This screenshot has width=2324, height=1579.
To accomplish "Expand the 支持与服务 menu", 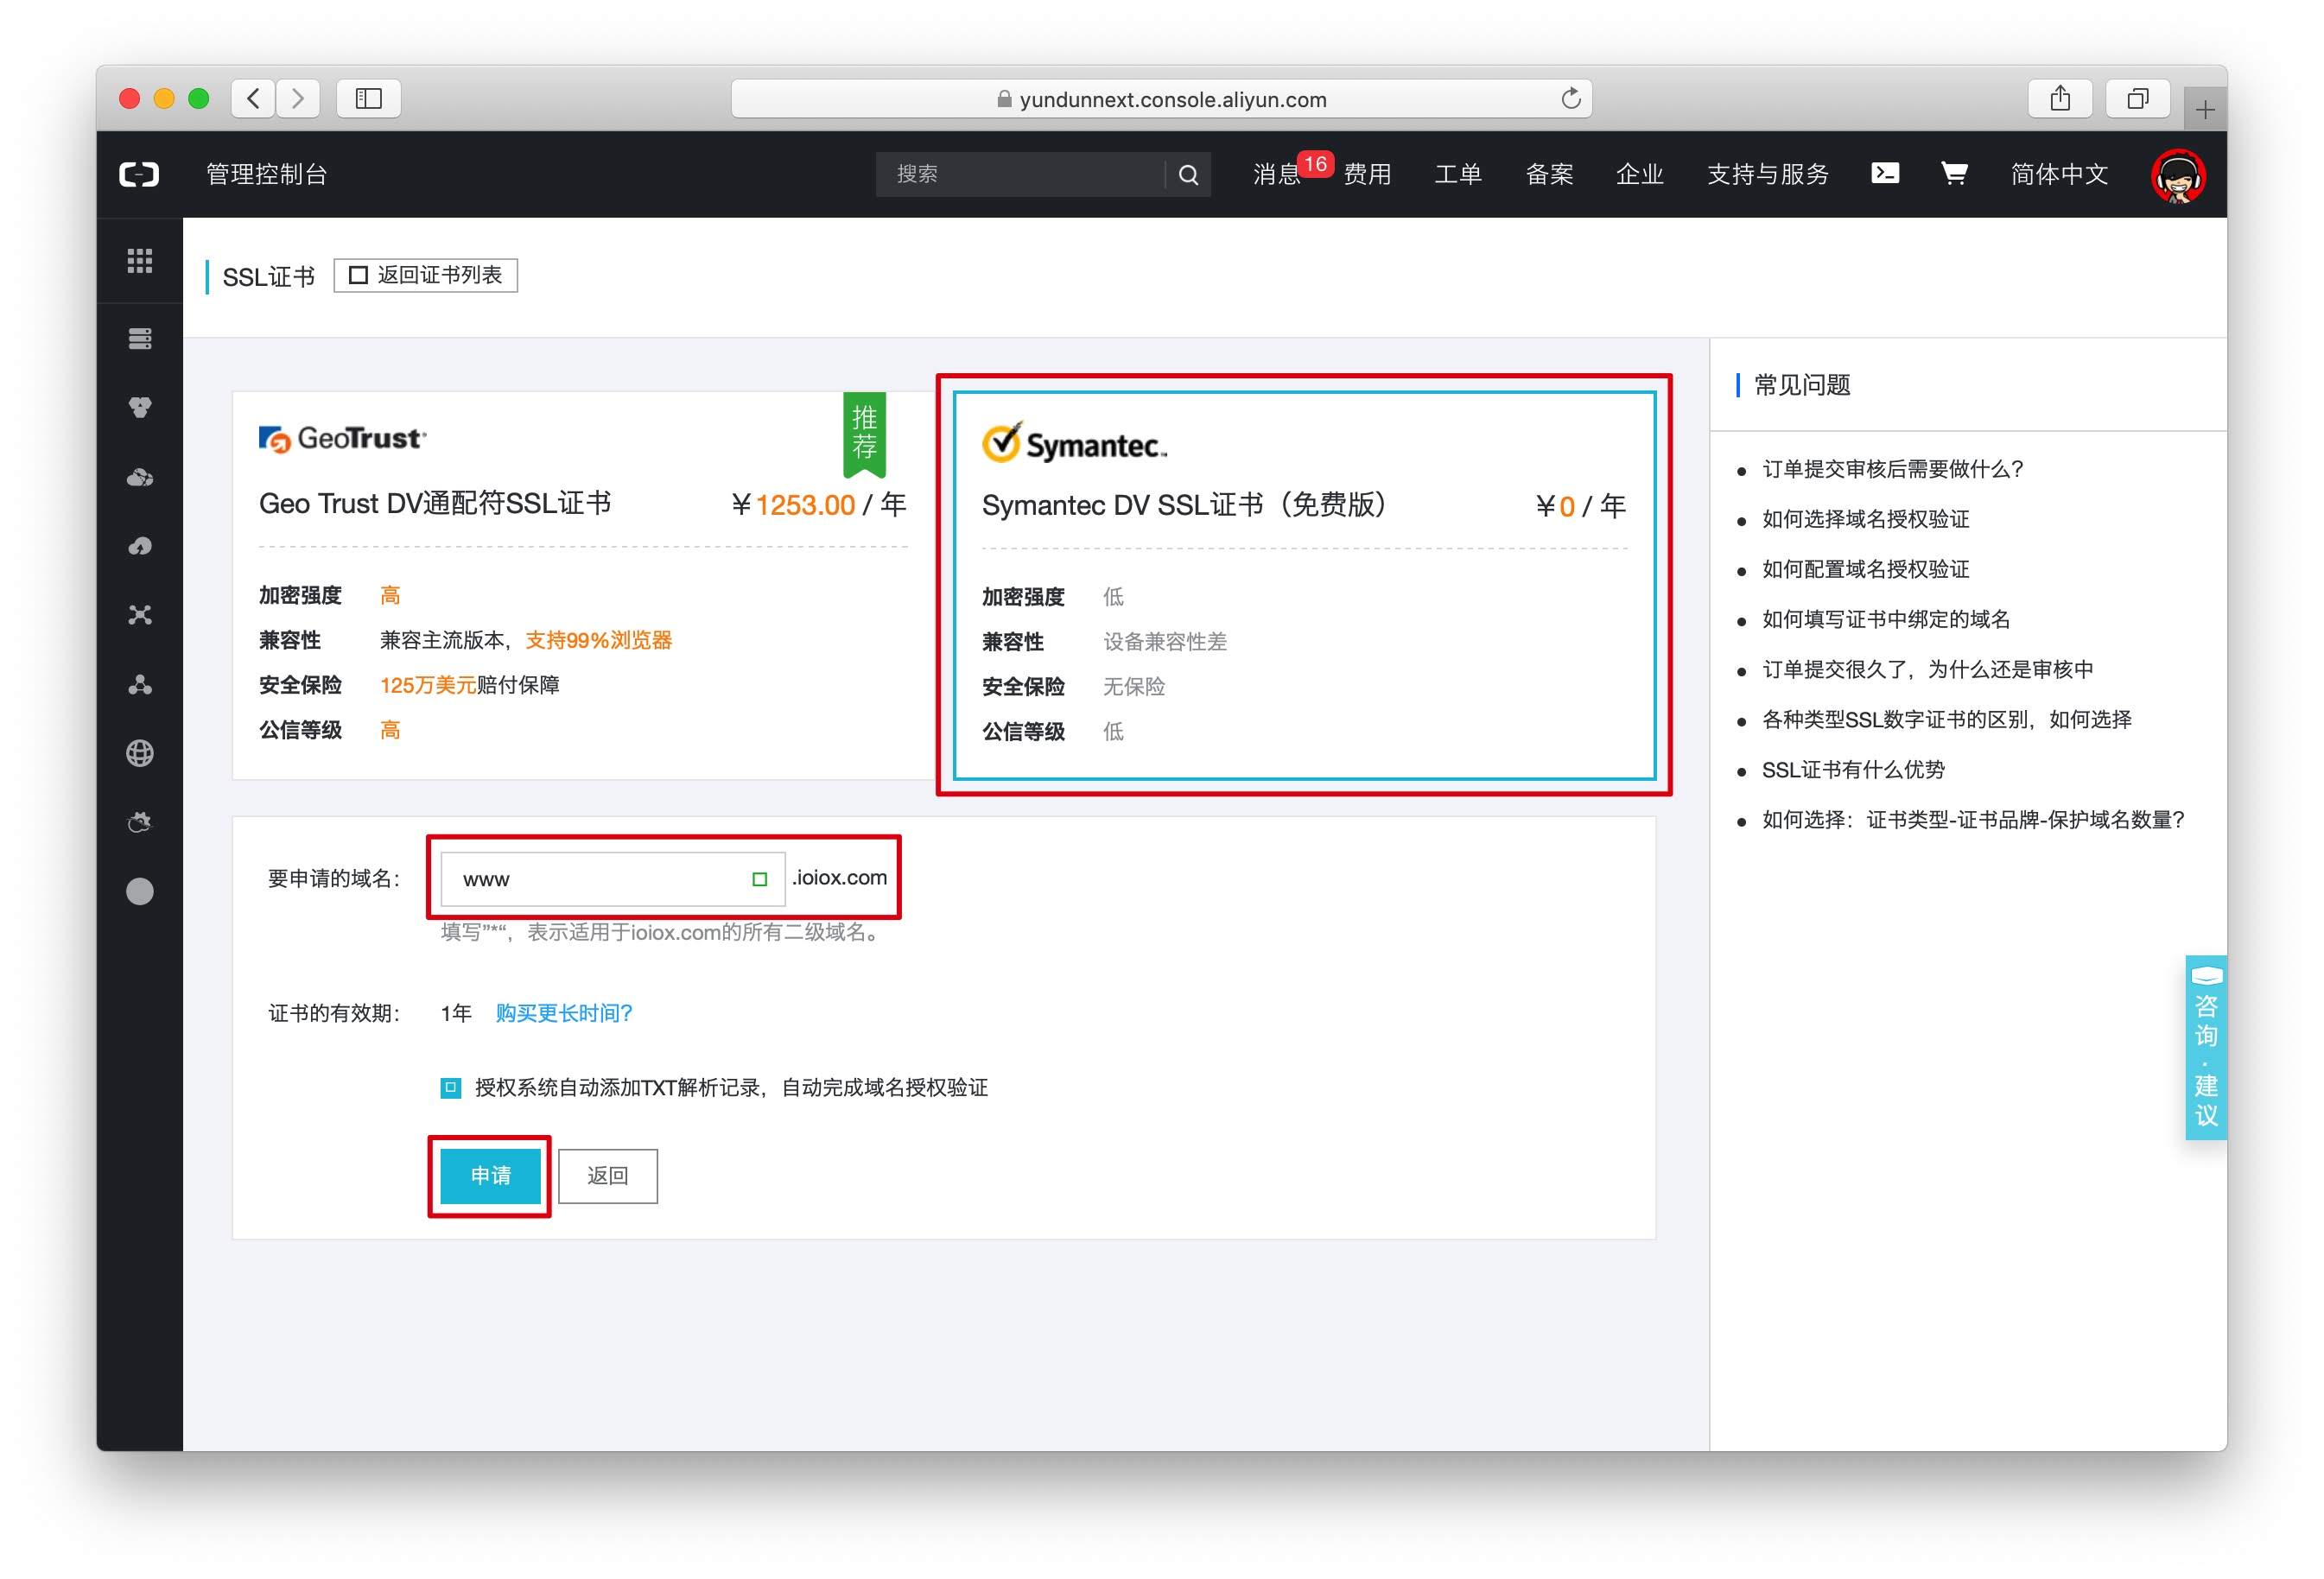I will [x=1767, y=174].
